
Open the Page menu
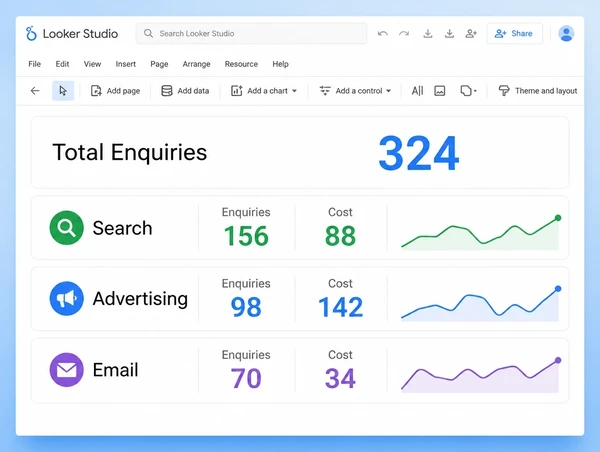point(159,64)
